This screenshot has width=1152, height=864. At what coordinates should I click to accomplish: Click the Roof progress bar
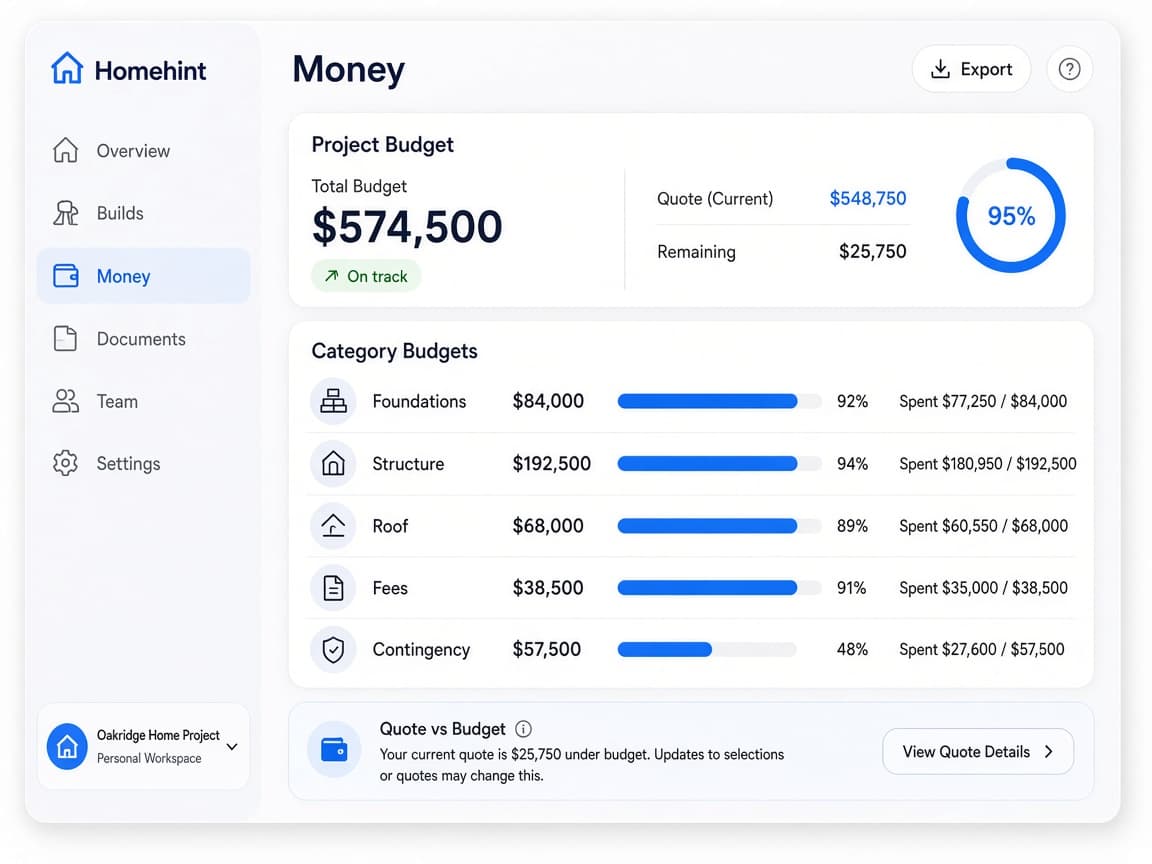pyautogui.click(x=719, y=526)
